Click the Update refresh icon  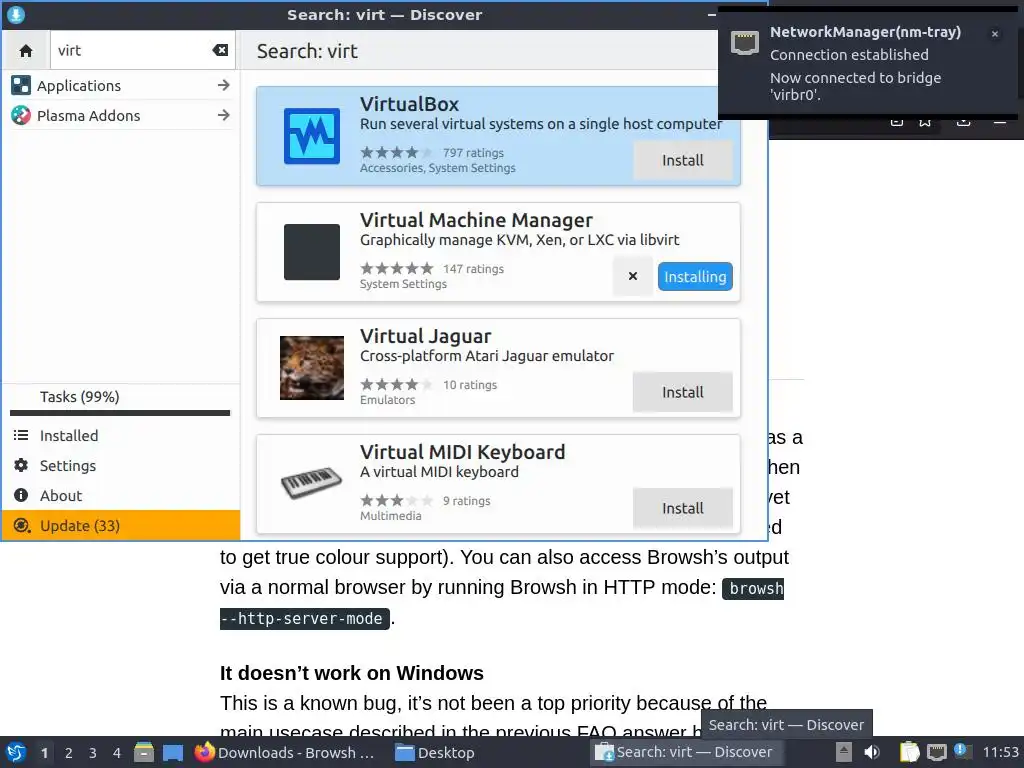coord(21,526)
